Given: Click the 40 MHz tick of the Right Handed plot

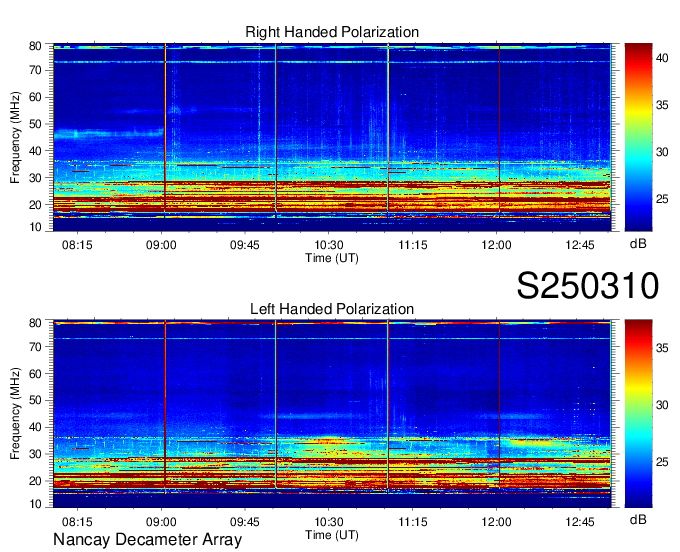Looking at the screenshot, I should coord(35,151).
